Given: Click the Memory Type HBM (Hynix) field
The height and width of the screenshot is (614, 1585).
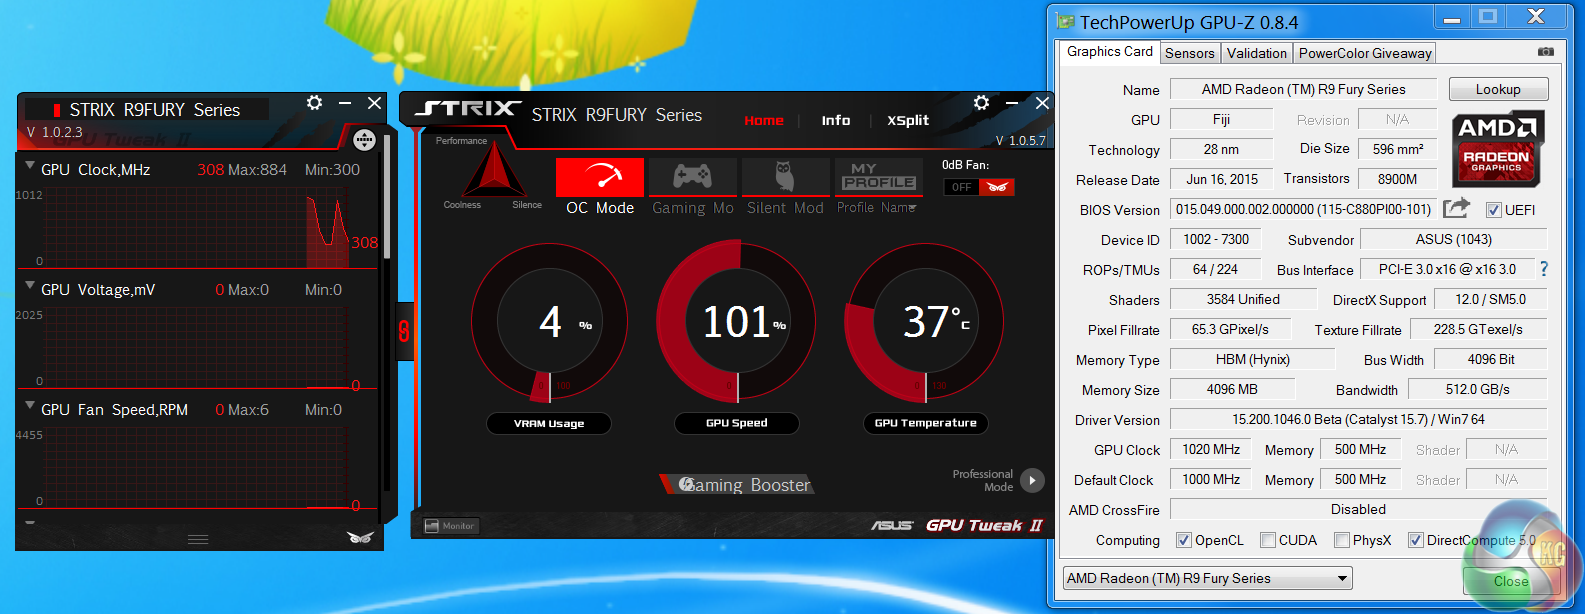Looking at the screenshot, I should [x=1252, y=359].
